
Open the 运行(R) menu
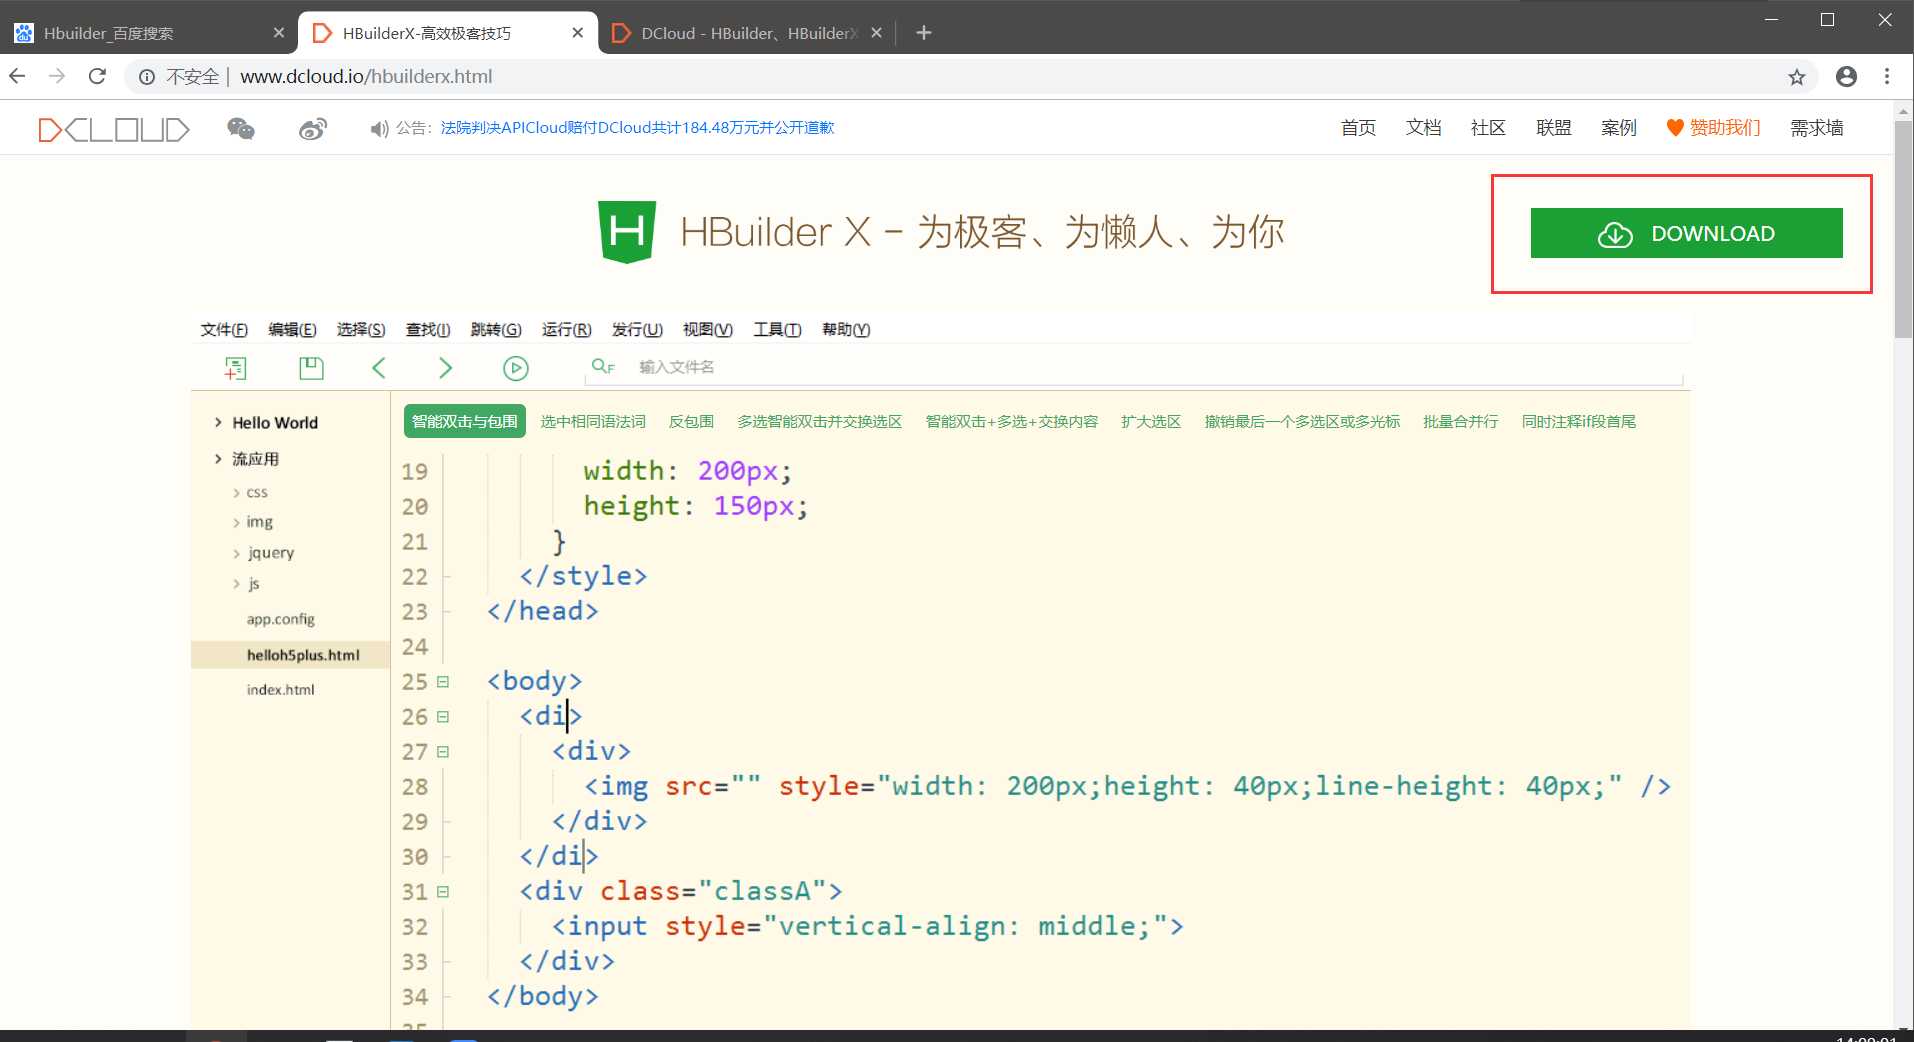click(567, 330)
